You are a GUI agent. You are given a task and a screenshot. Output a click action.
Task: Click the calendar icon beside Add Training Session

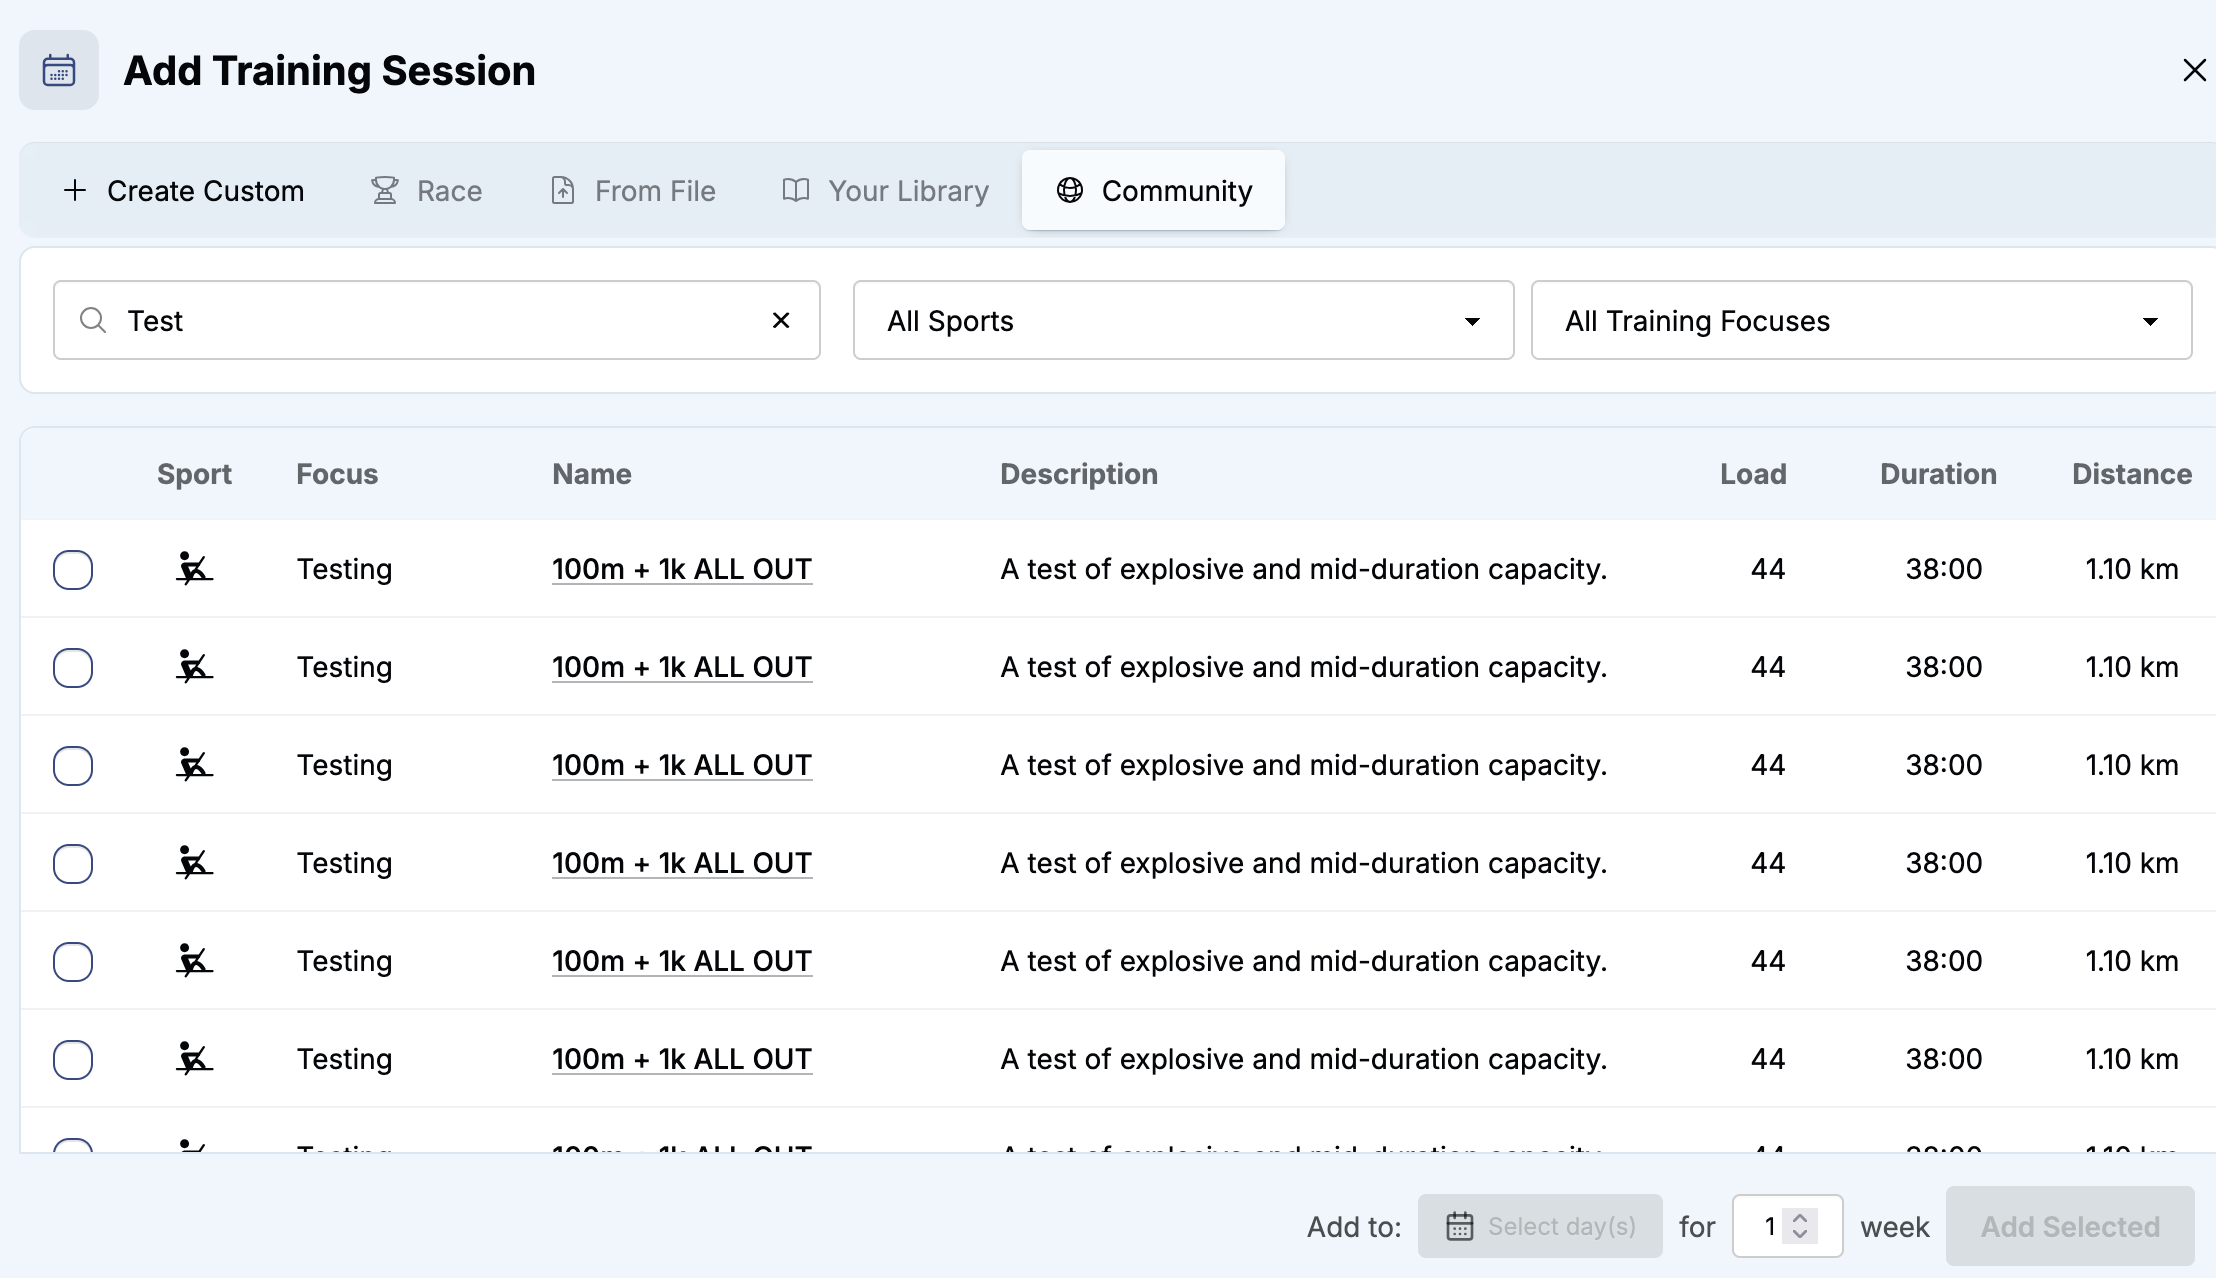(59, 70)
